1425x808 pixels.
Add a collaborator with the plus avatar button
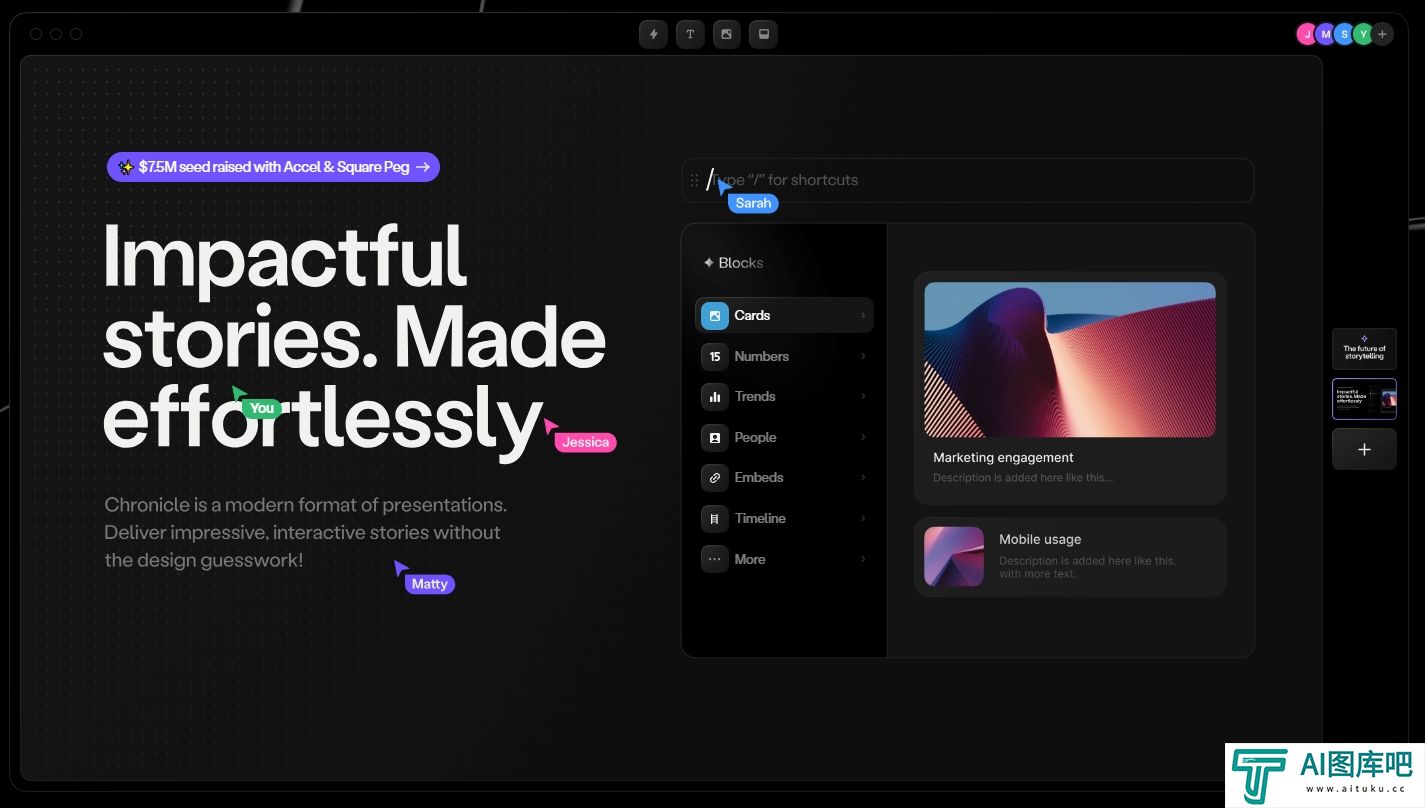pyautogui.click(x=1382, y=34)
